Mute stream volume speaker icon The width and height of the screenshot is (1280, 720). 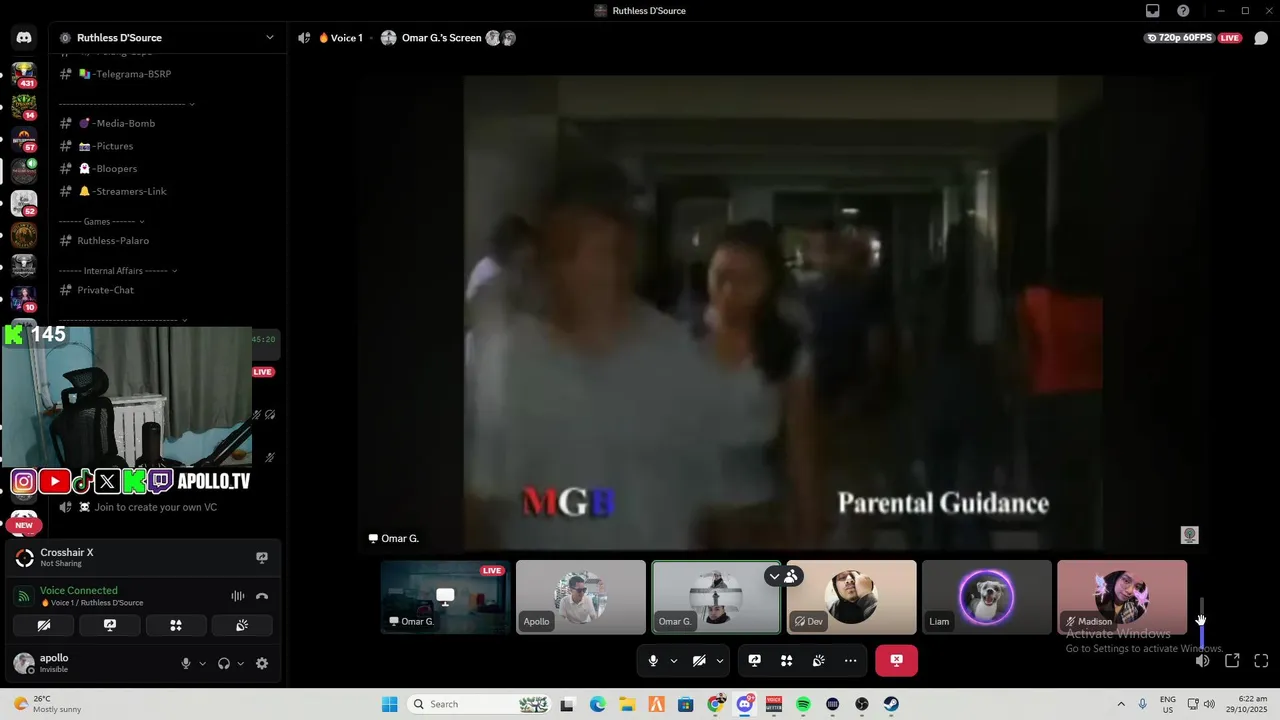tap(1203, 660)
